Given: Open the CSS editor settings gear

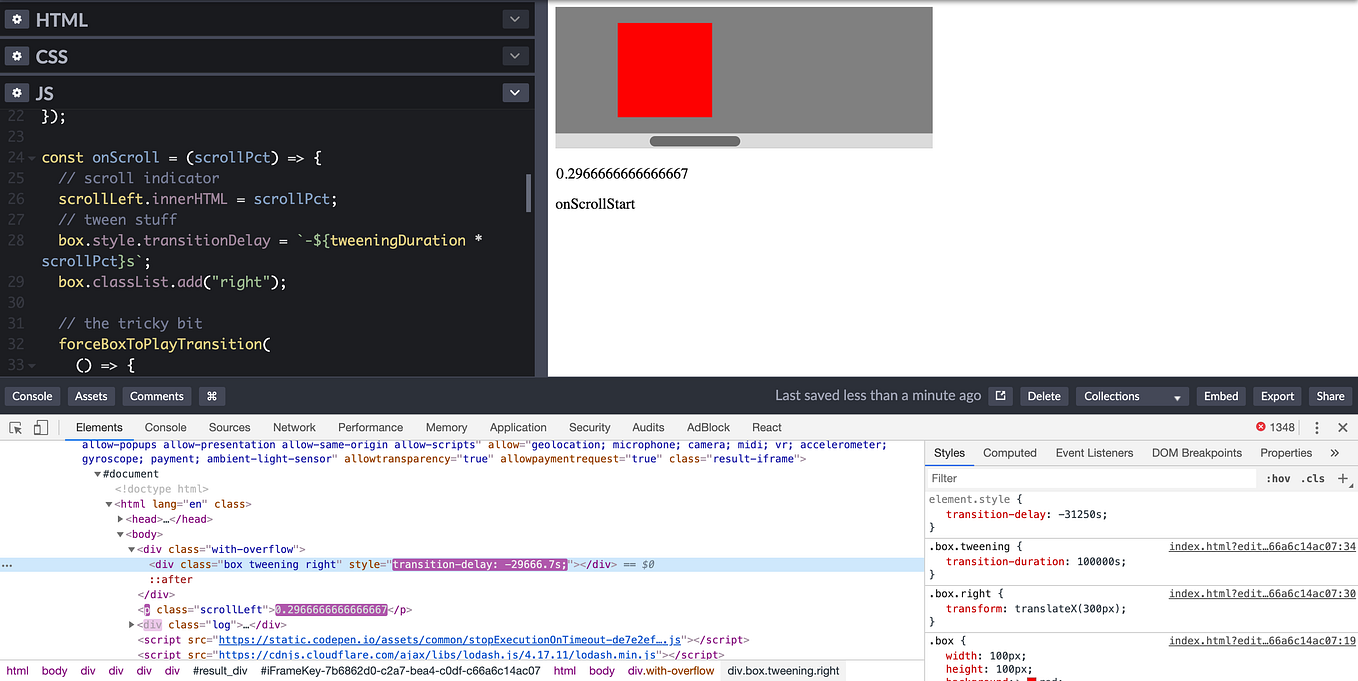Looking at the screenshot, I should pos(16,56).
